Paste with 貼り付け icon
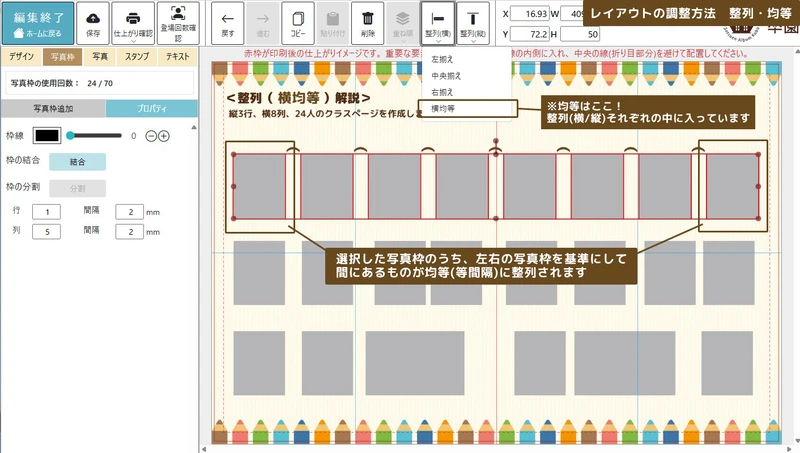Viewport: 800px width, 453px height. click(333, 23)
